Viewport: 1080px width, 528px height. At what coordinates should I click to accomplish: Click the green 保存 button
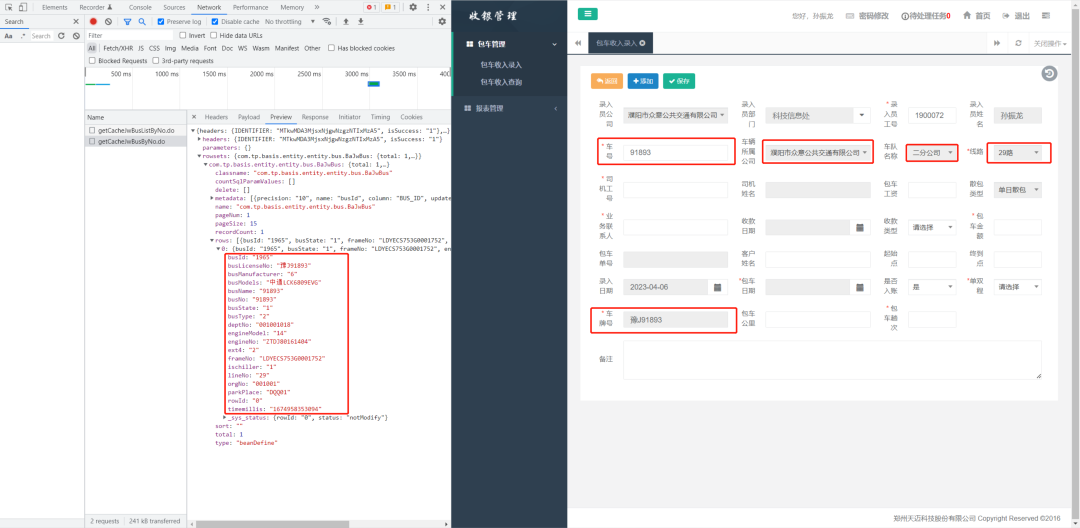coord(679,81)
